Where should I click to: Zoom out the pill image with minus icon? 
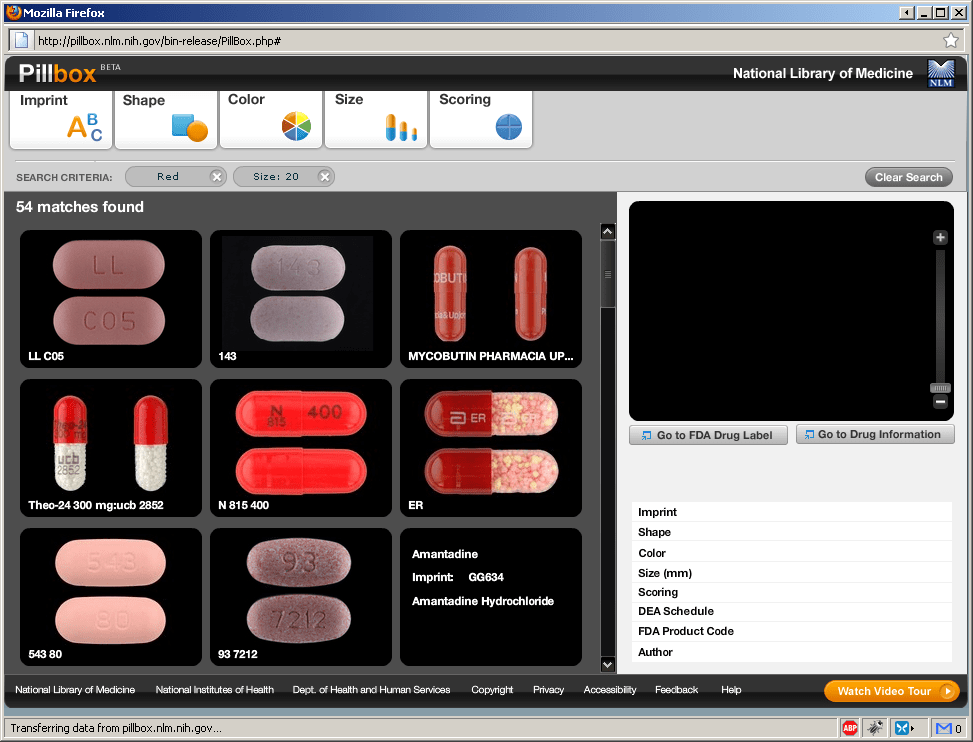pyautogui.click(x=940, y=402)
